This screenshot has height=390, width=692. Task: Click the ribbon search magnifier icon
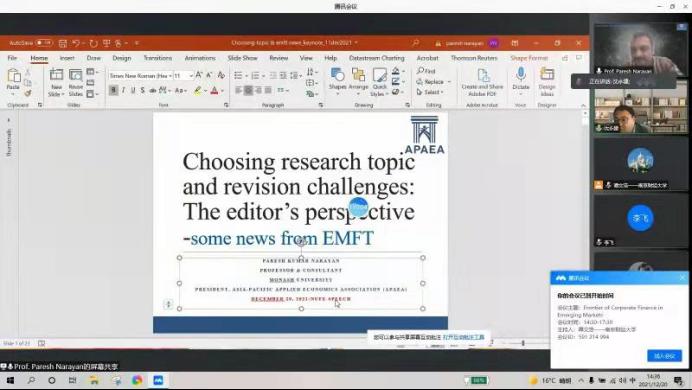(415, 43)
